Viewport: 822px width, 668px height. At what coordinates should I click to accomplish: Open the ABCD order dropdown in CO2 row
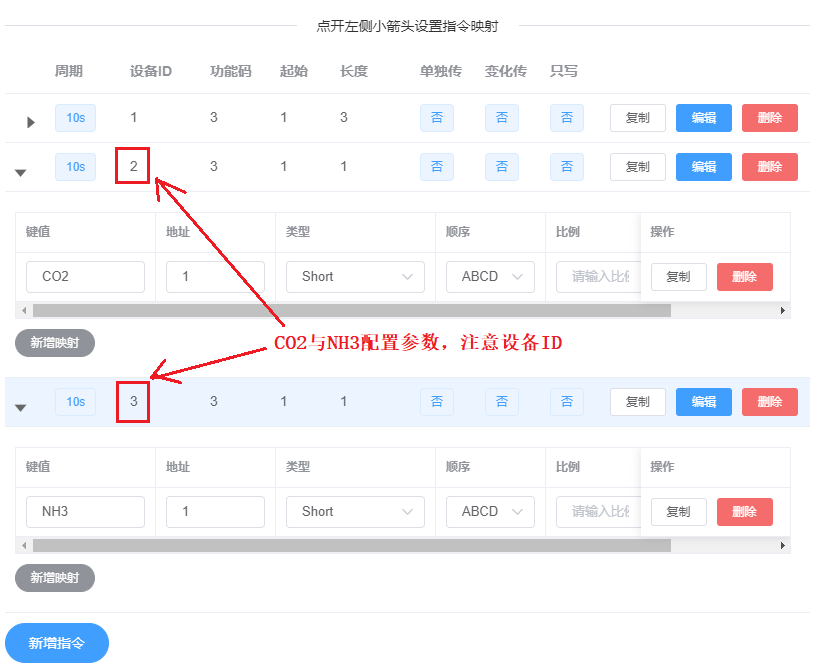click(490, 277)
